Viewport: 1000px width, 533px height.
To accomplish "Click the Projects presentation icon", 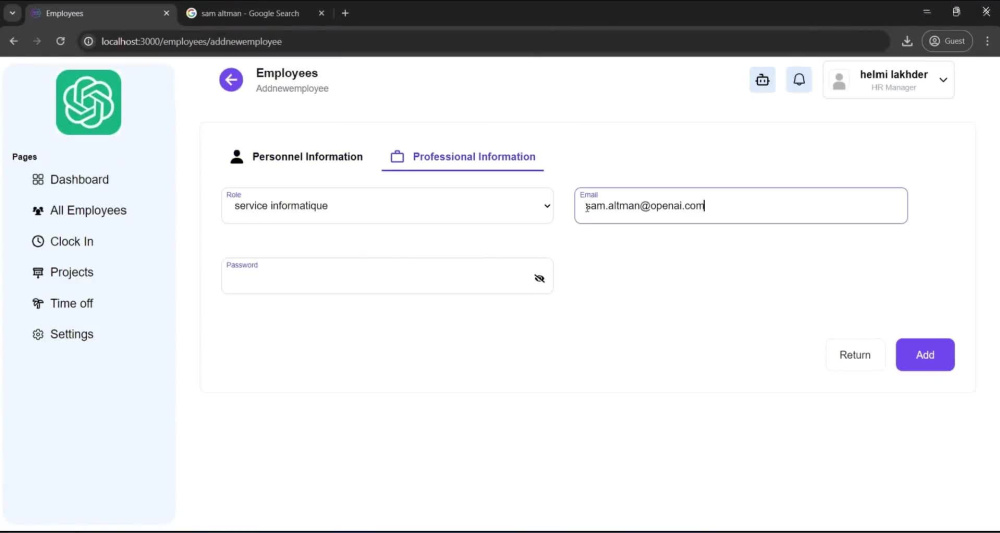I will 38,272.
